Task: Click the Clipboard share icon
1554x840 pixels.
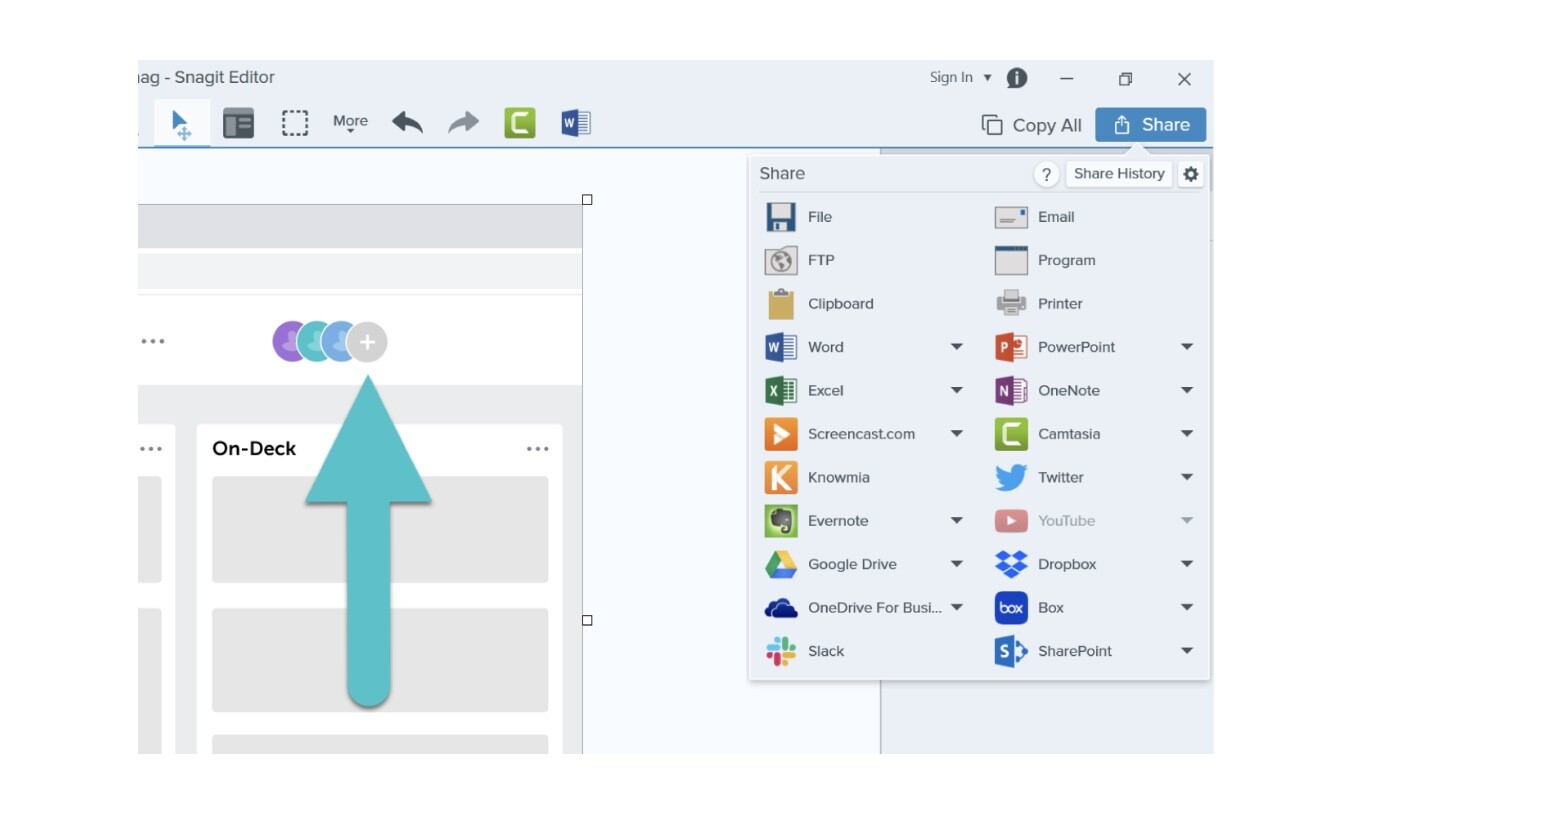Action: point(781,304)
